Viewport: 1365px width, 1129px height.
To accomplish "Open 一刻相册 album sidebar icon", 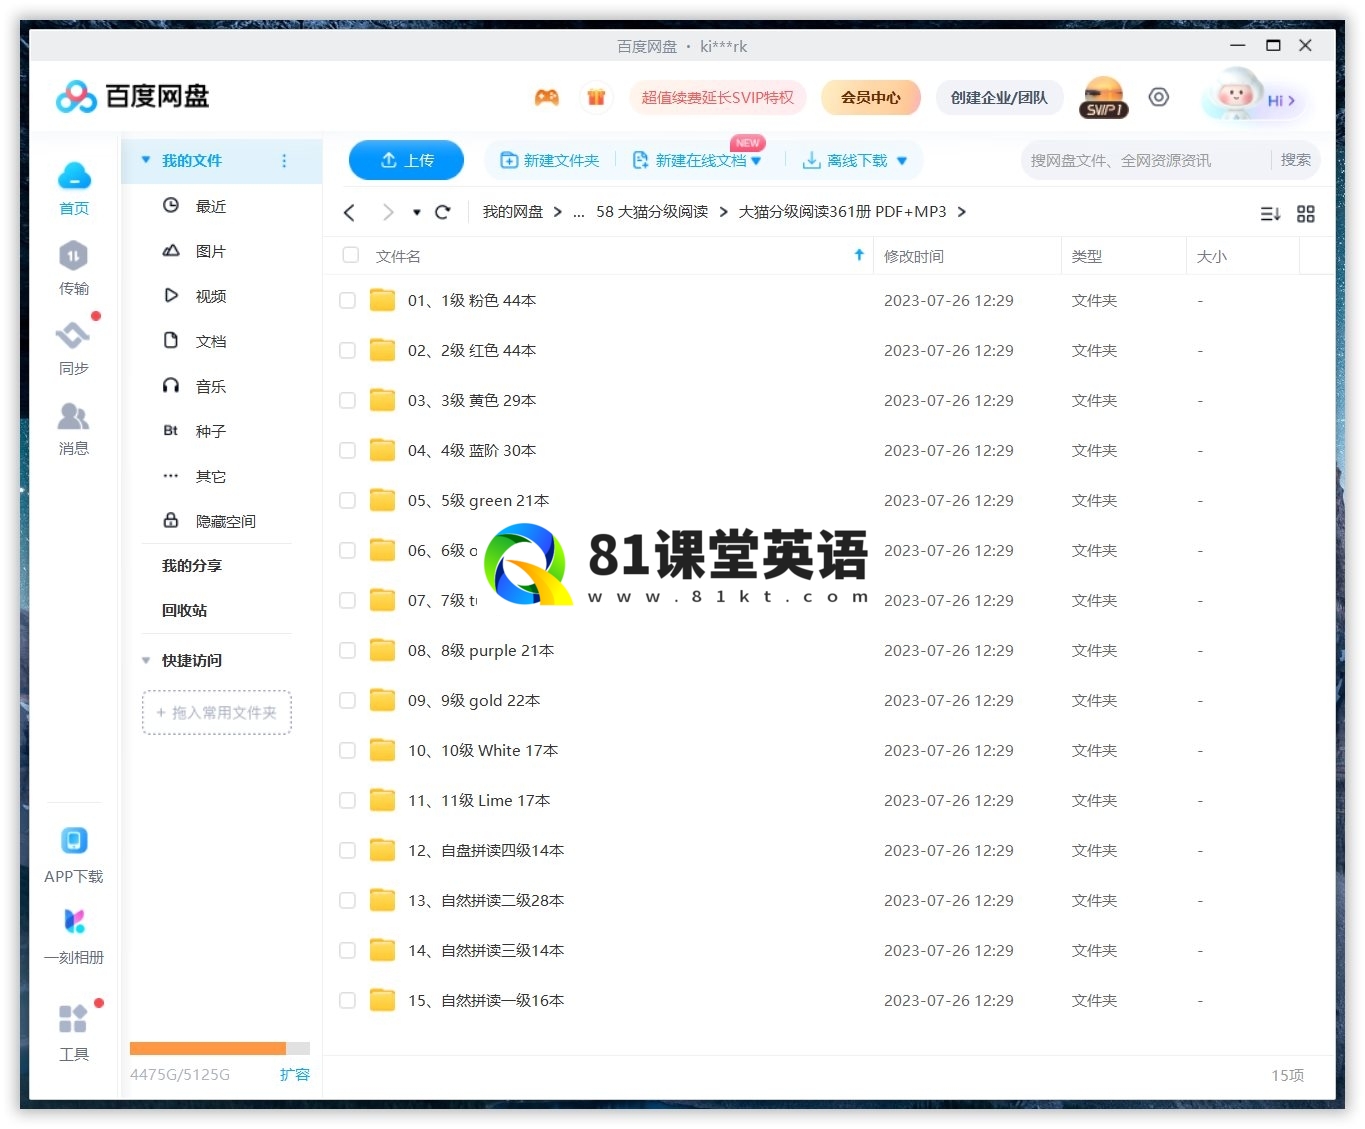I will click(x=74, y=936).
